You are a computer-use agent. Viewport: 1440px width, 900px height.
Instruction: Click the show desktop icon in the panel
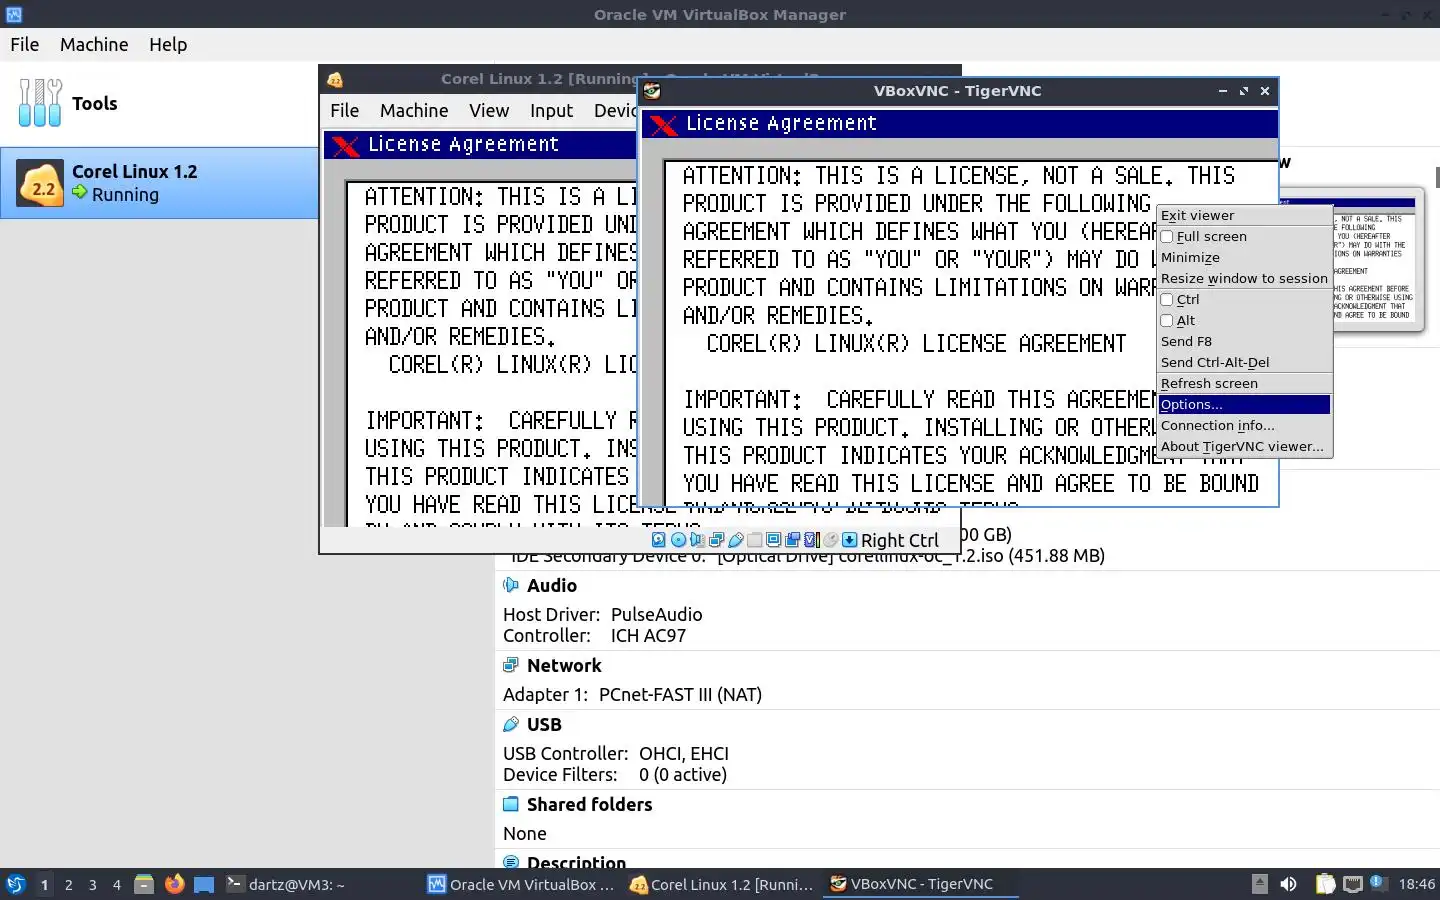[204, 884]
